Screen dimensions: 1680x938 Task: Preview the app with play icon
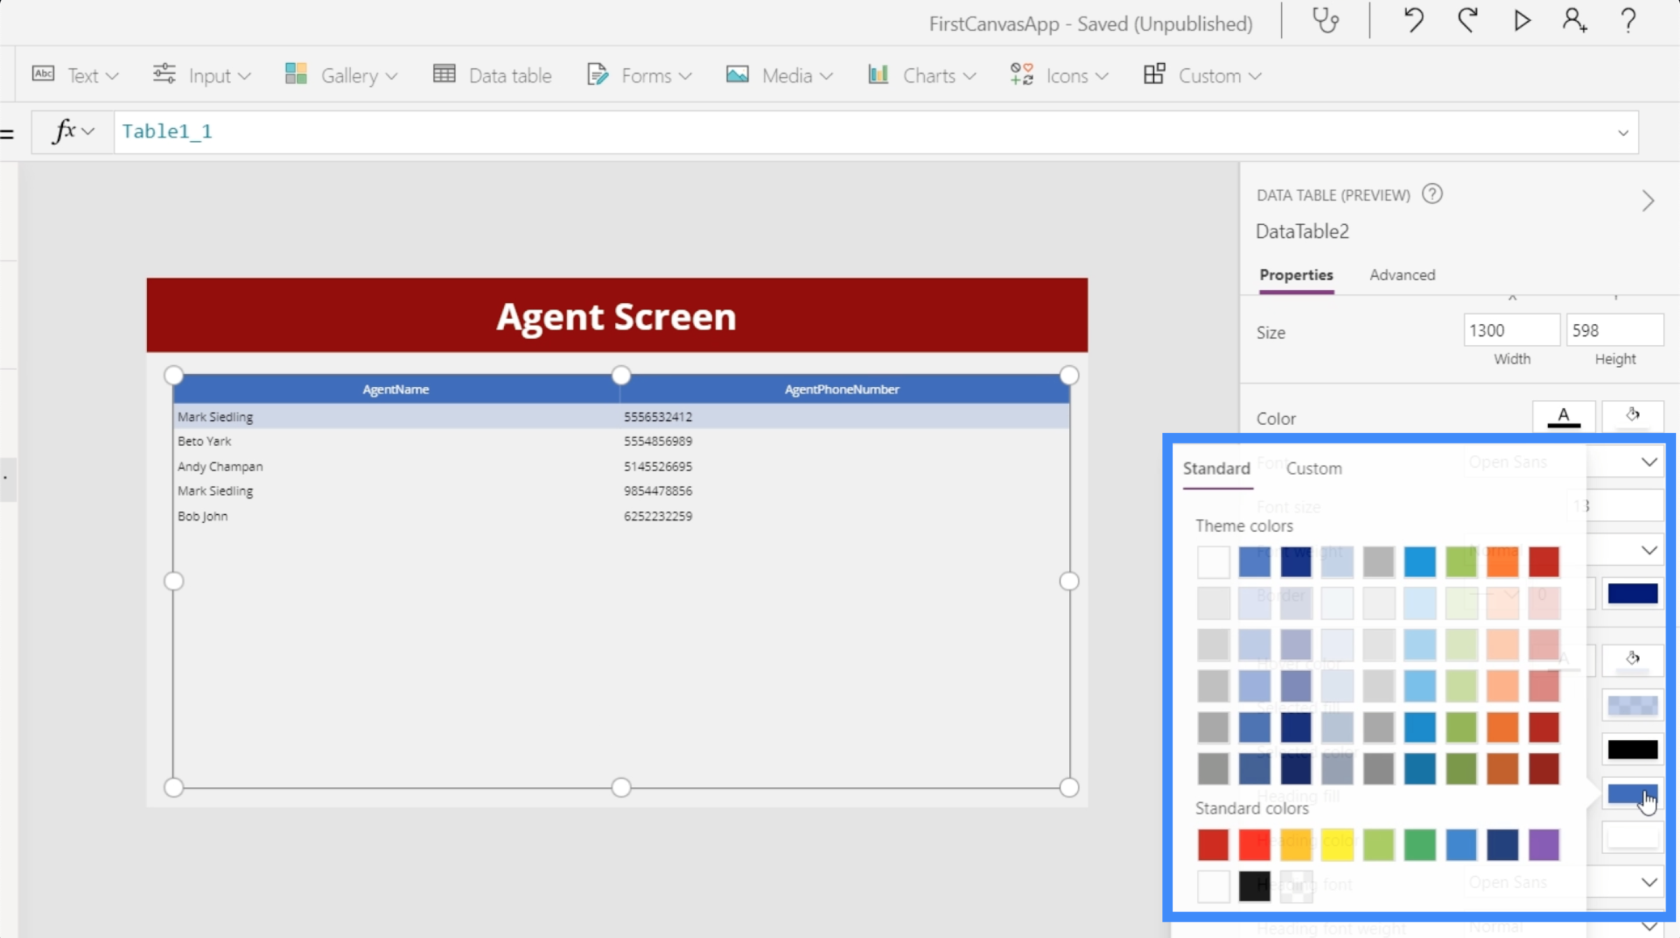point(1521,21)
